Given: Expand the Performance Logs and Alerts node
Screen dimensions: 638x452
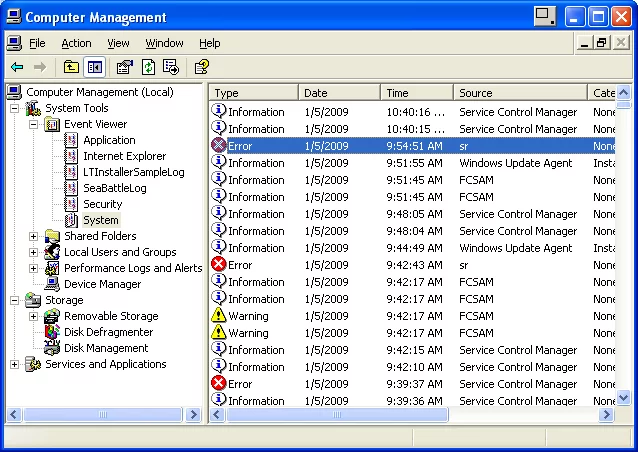Looking at the screenshot, I should [33, 269].
